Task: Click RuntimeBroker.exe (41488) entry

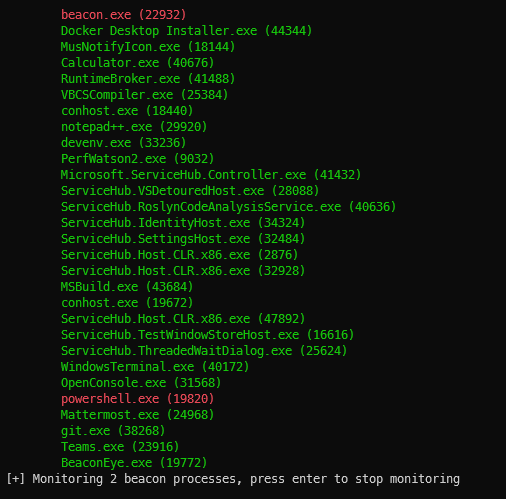Action: pyautogui.click(x=148, y=79)
